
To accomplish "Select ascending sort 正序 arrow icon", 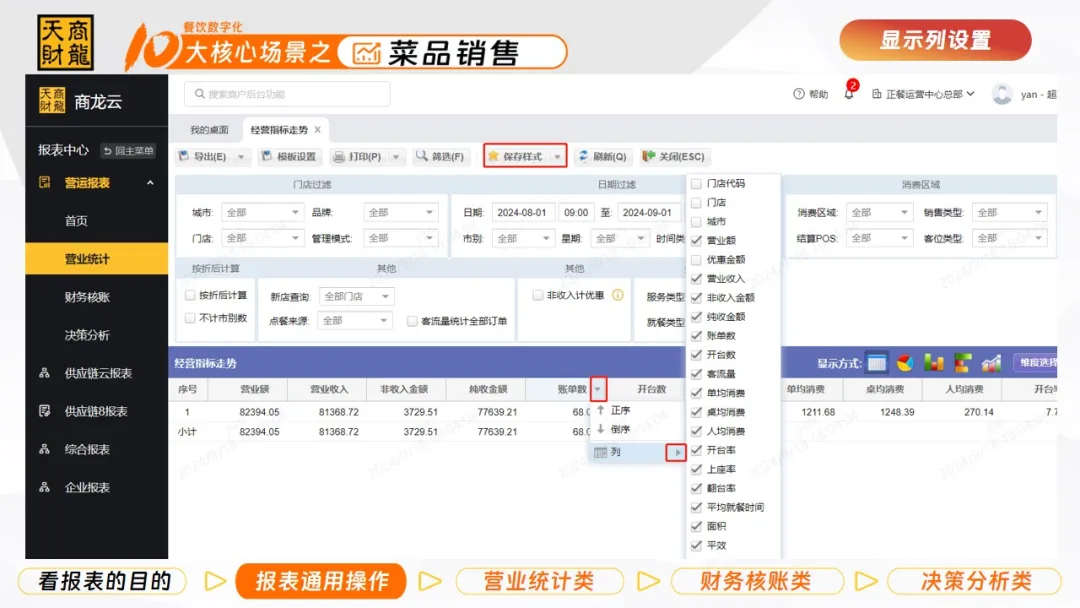I will (x=601, y=410).
